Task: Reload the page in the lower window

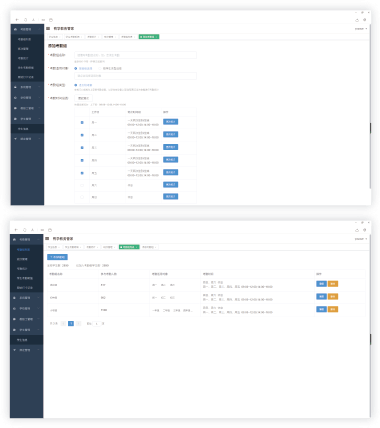Action: pos(24,230)
